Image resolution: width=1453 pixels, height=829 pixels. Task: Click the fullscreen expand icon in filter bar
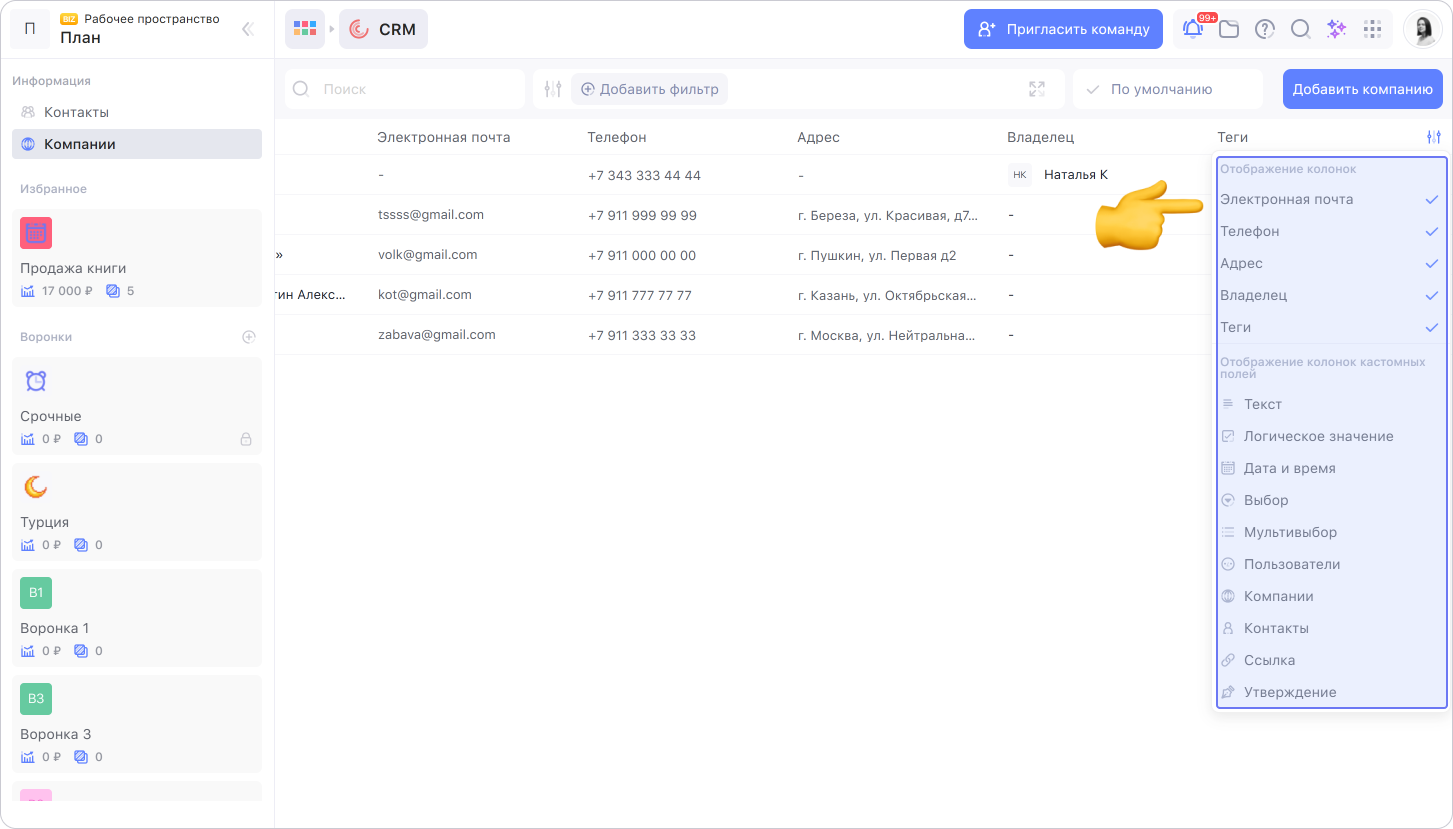click(x=1037, y=89)
